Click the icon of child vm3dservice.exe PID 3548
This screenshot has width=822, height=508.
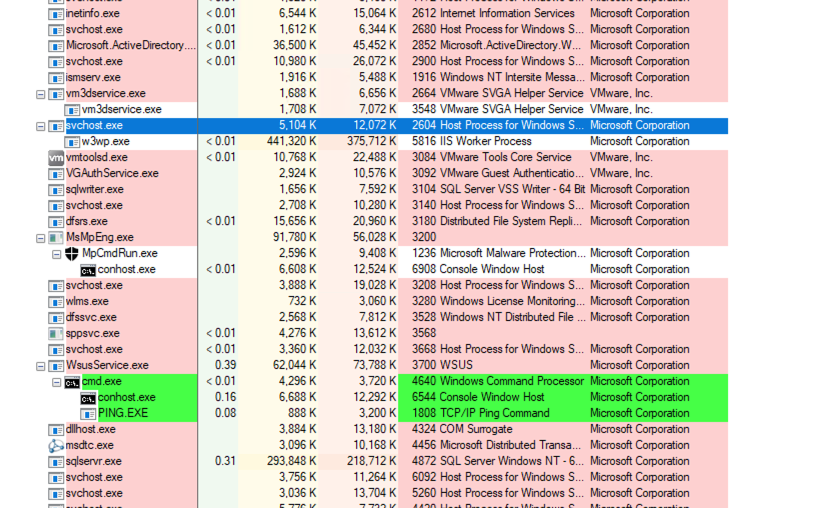coord(72,110)
